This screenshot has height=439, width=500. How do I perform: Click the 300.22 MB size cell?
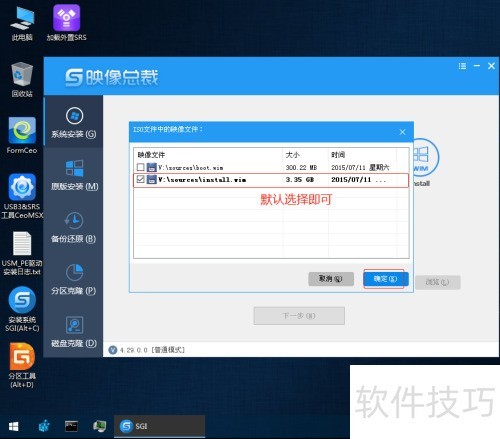[301, 168]
